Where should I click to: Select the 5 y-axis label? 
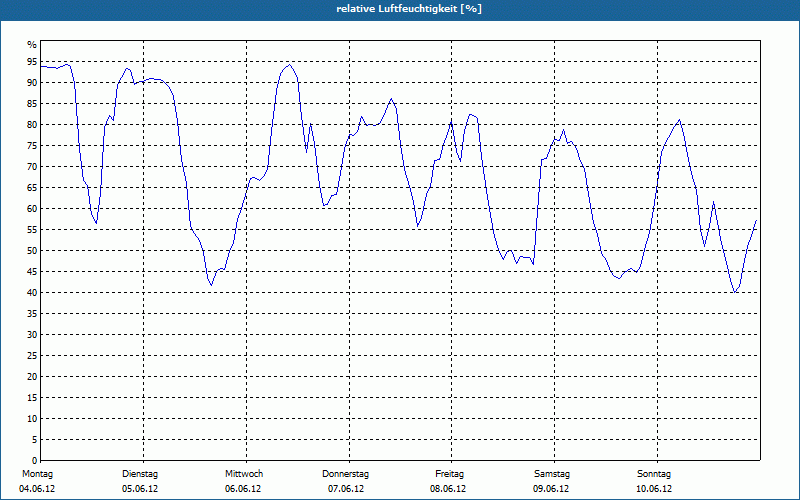34,440
